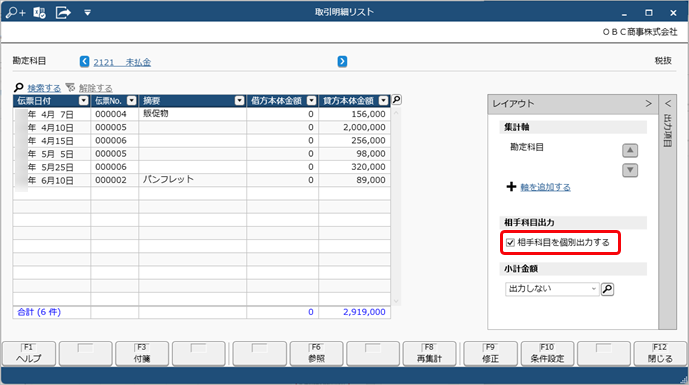This screenshot has width=689, height=385.
Task: Click the 合計 (6 件) total label
Action: click(39, 312)
